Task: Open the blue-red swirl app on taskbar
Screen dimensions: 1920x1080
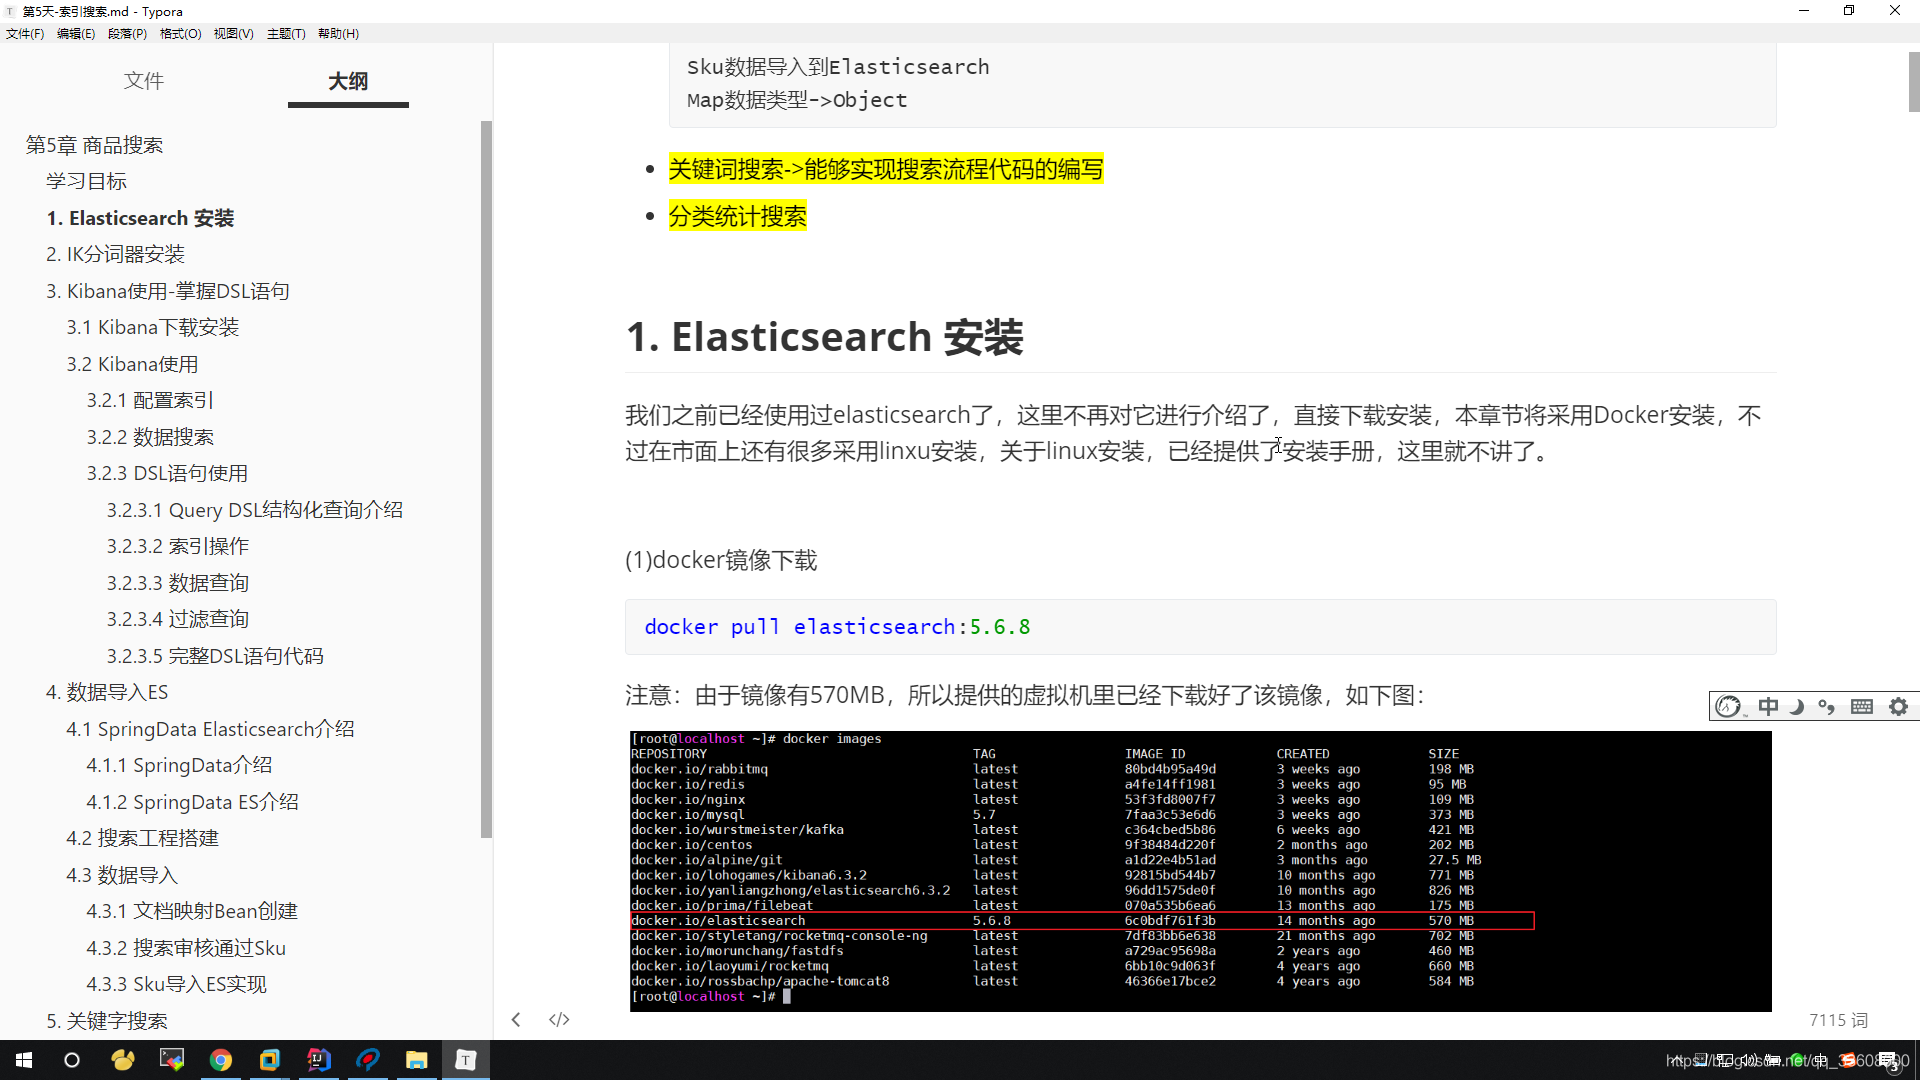Action: point(368,1060)
